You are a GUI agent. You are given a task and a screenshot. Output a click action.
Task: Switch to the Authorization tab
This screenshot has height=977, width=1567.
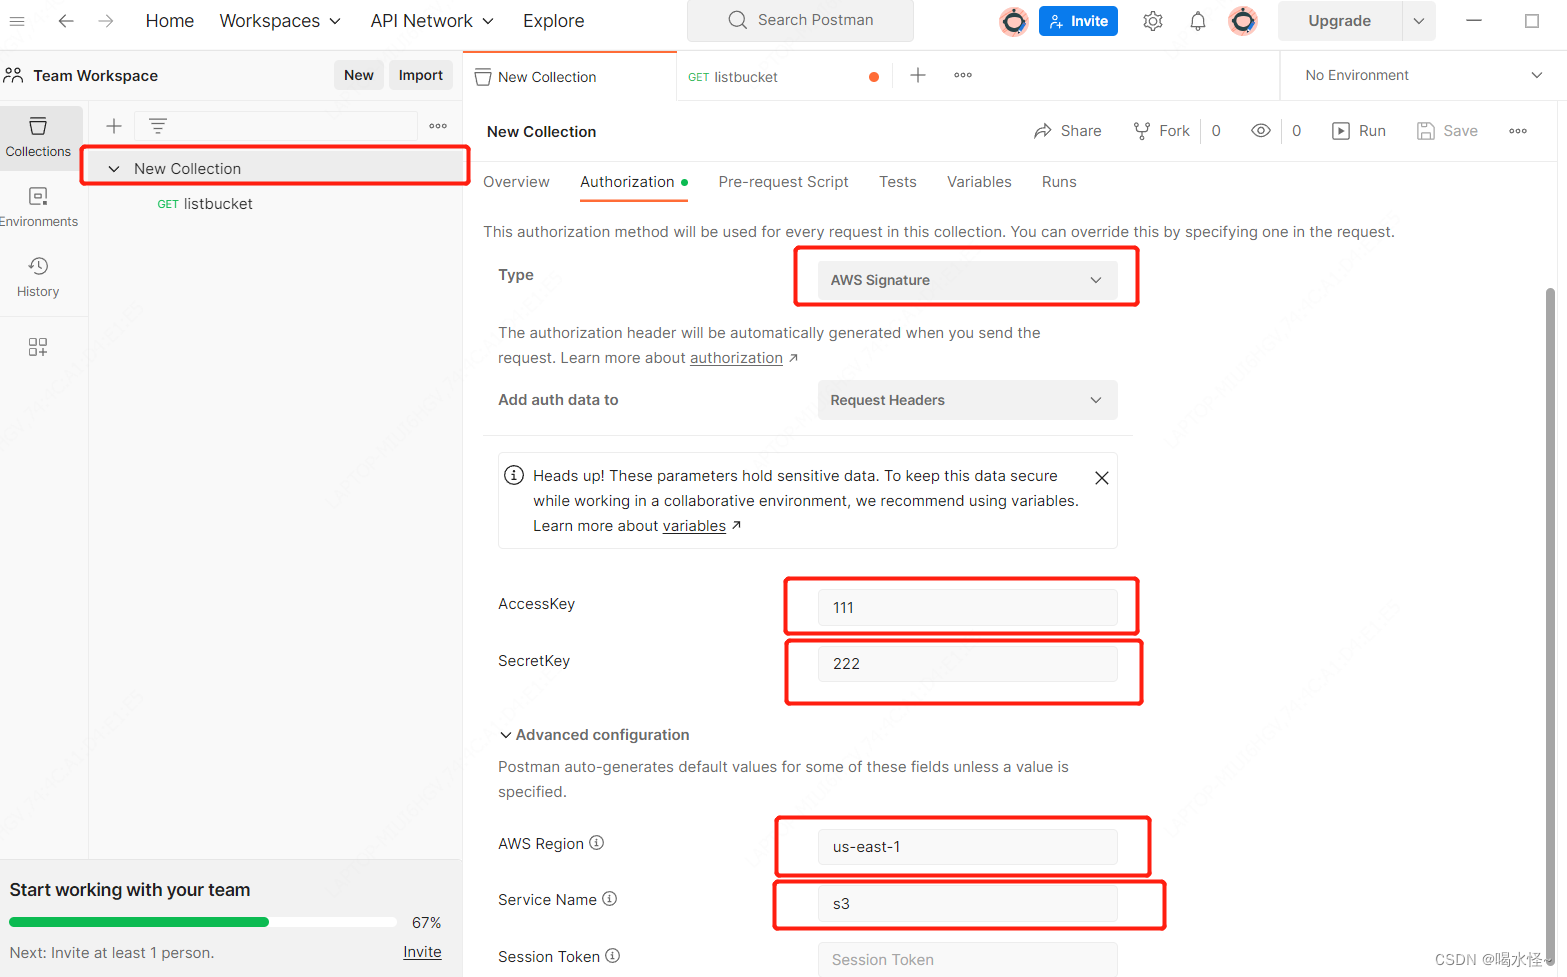[634, 182]
